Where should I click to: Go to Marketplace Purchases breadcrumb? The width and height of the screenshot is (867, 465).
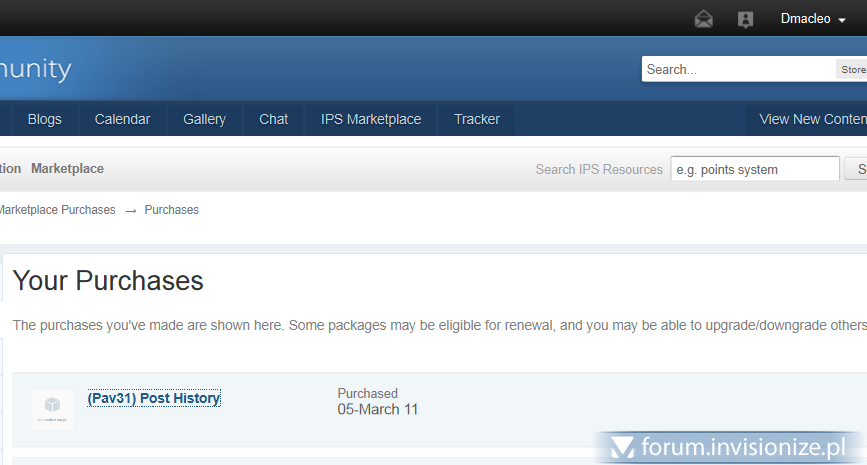(x=56, y=210)
